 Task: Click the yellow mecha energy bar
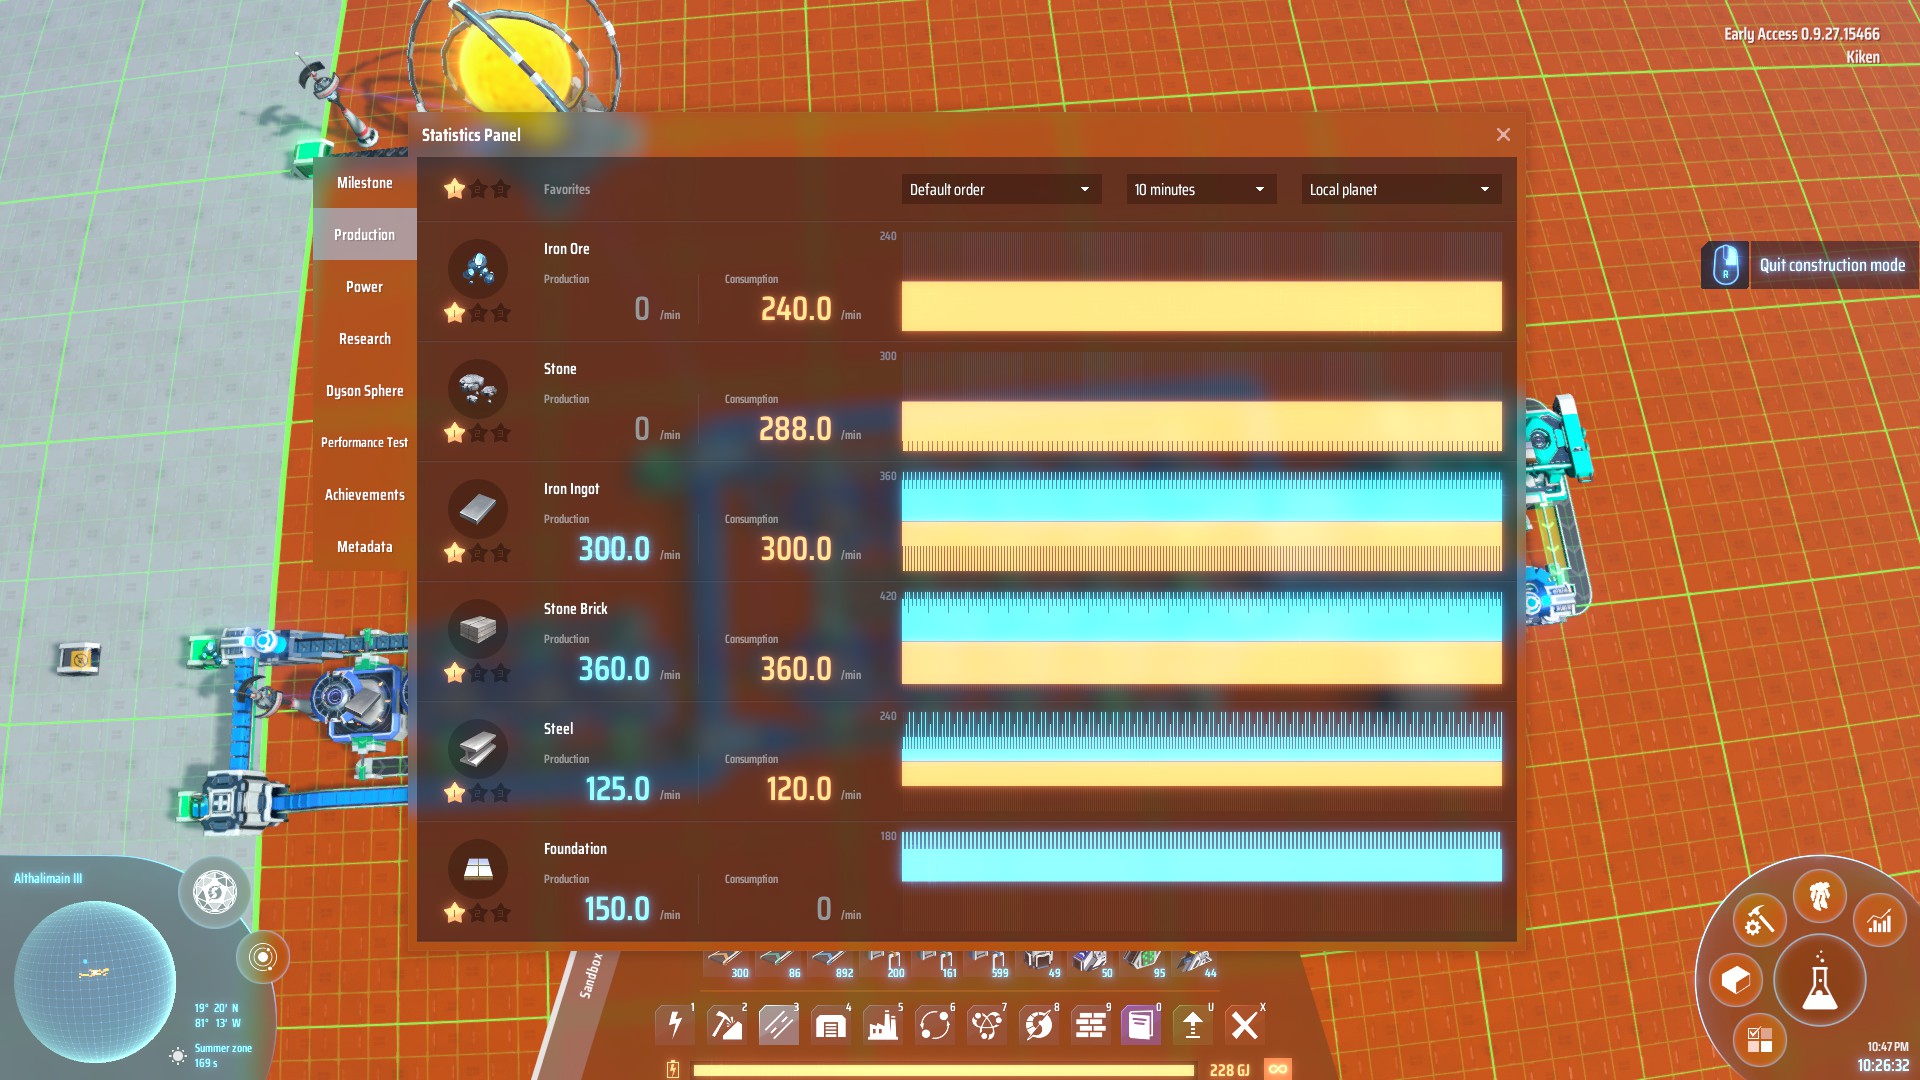click(943, 1070)
